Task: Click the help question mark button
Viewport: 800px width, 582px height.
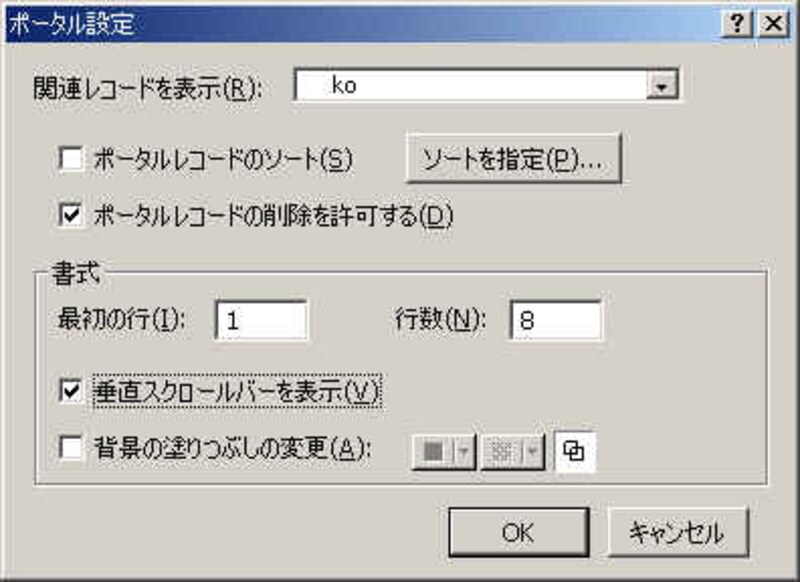Action: click(736, 23)
